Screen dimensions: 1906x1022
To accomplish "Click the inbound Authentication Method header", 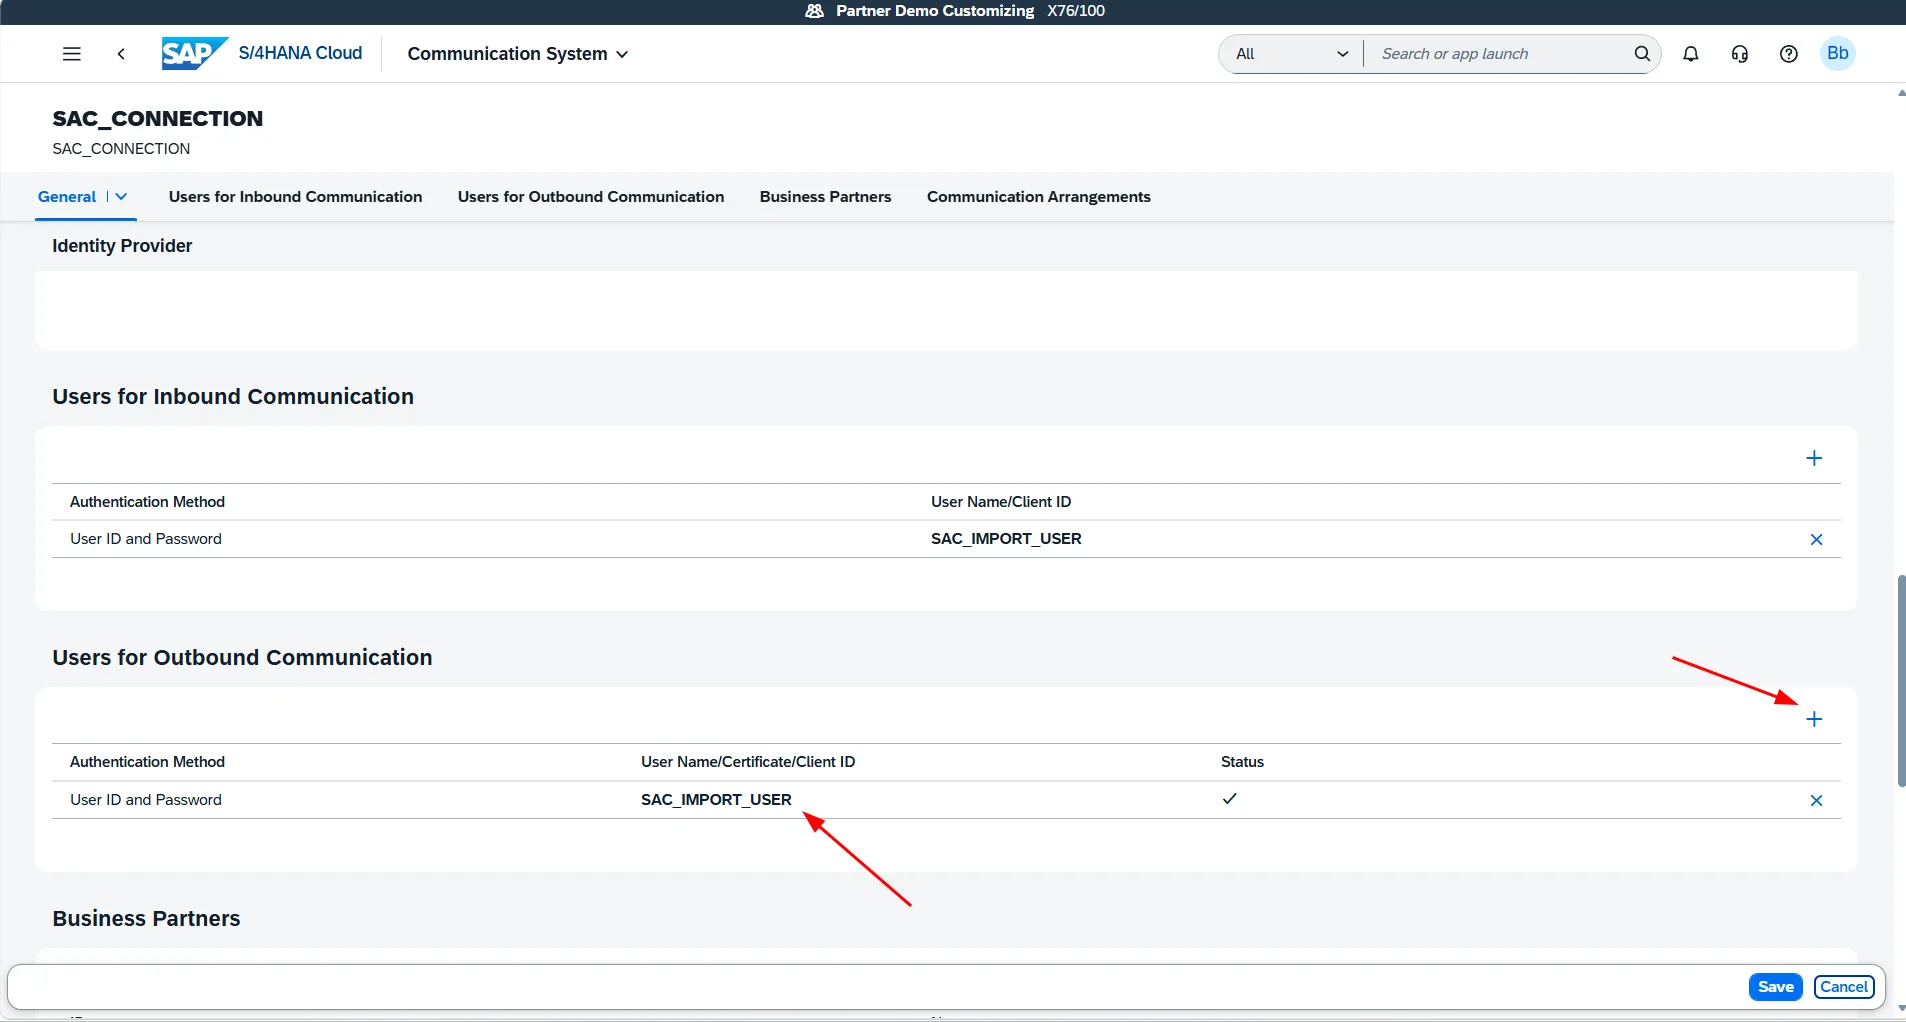I will [147, 502].
